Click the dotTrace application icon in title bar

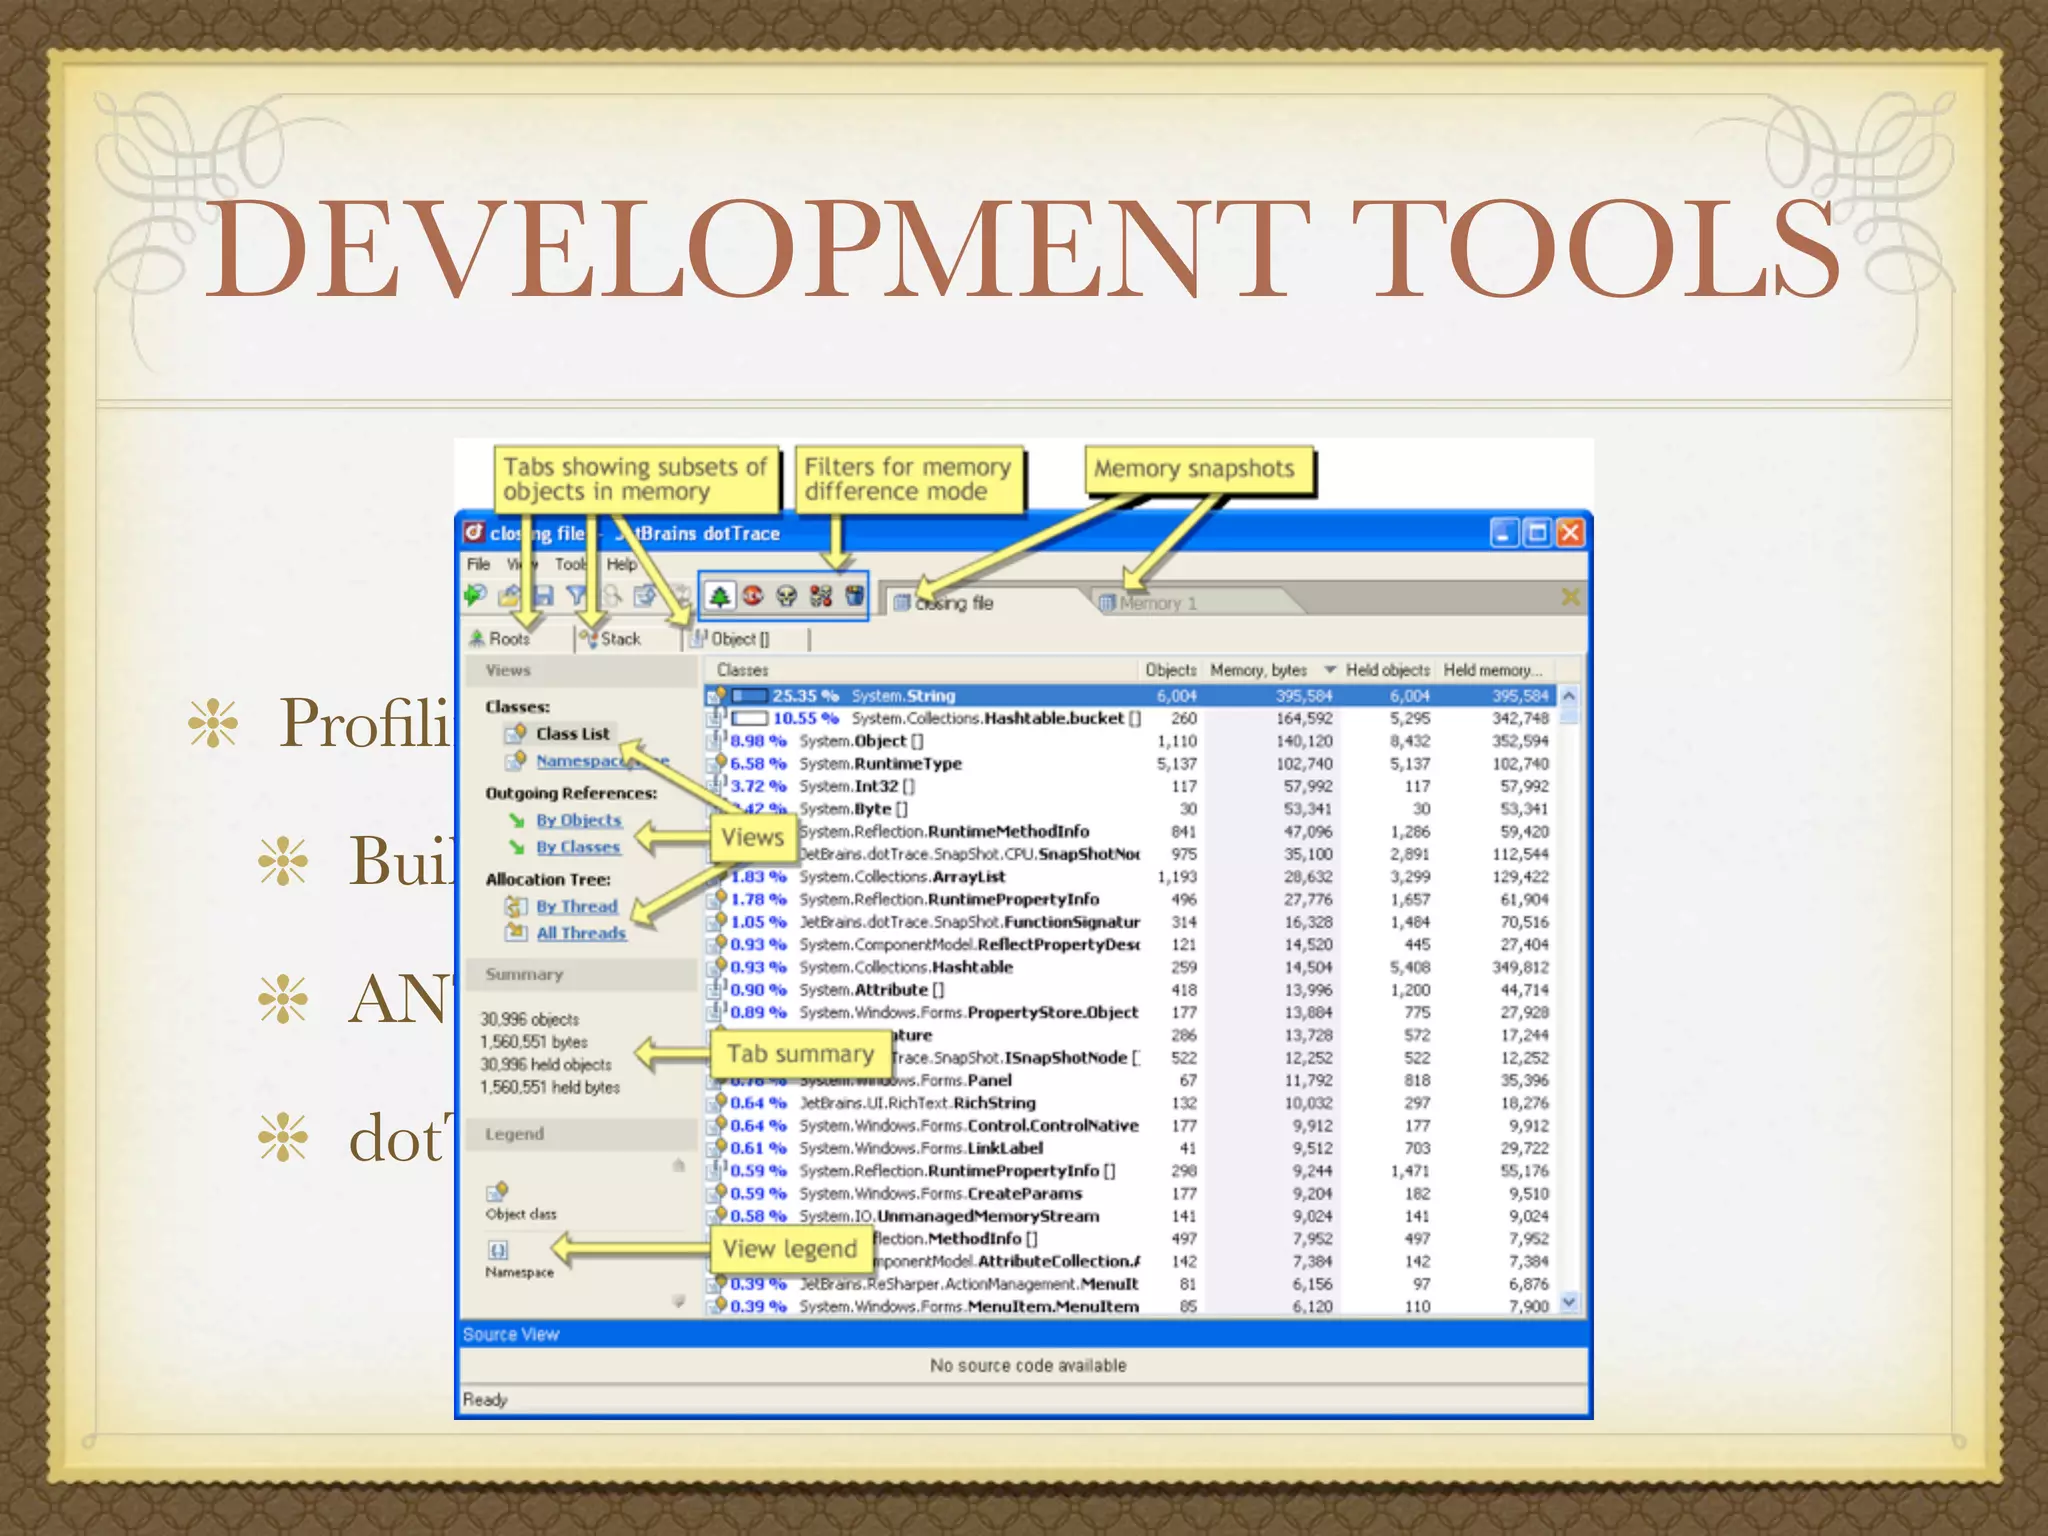pos(474,533)
